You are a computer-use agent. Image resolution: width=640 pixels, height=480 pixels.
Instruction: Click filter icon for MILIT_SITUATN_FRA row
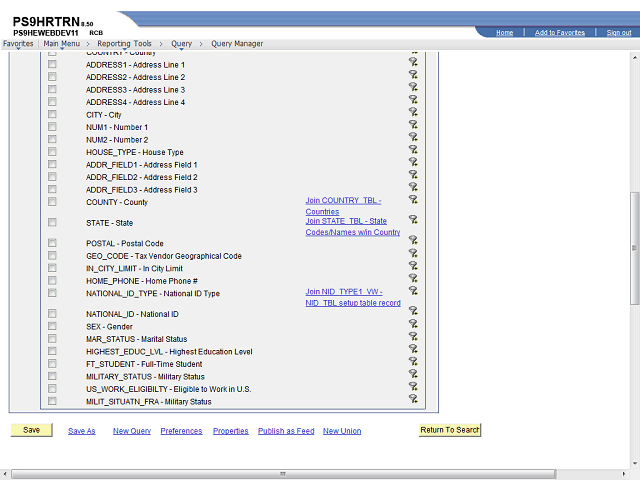tap(413, 398)
